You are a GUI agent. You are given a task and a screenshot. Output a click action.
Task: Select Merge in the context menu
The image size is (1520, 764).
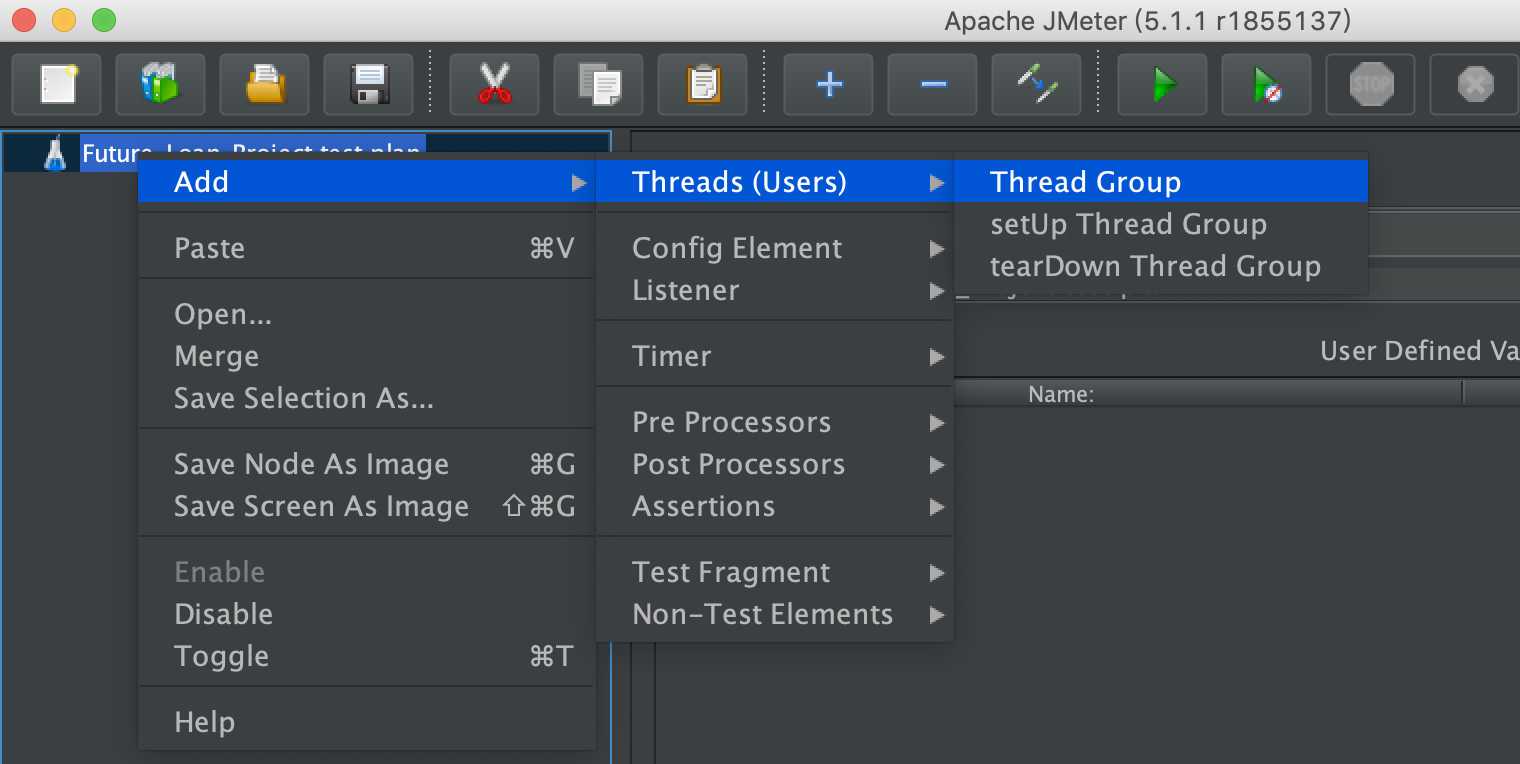[366, 356]
